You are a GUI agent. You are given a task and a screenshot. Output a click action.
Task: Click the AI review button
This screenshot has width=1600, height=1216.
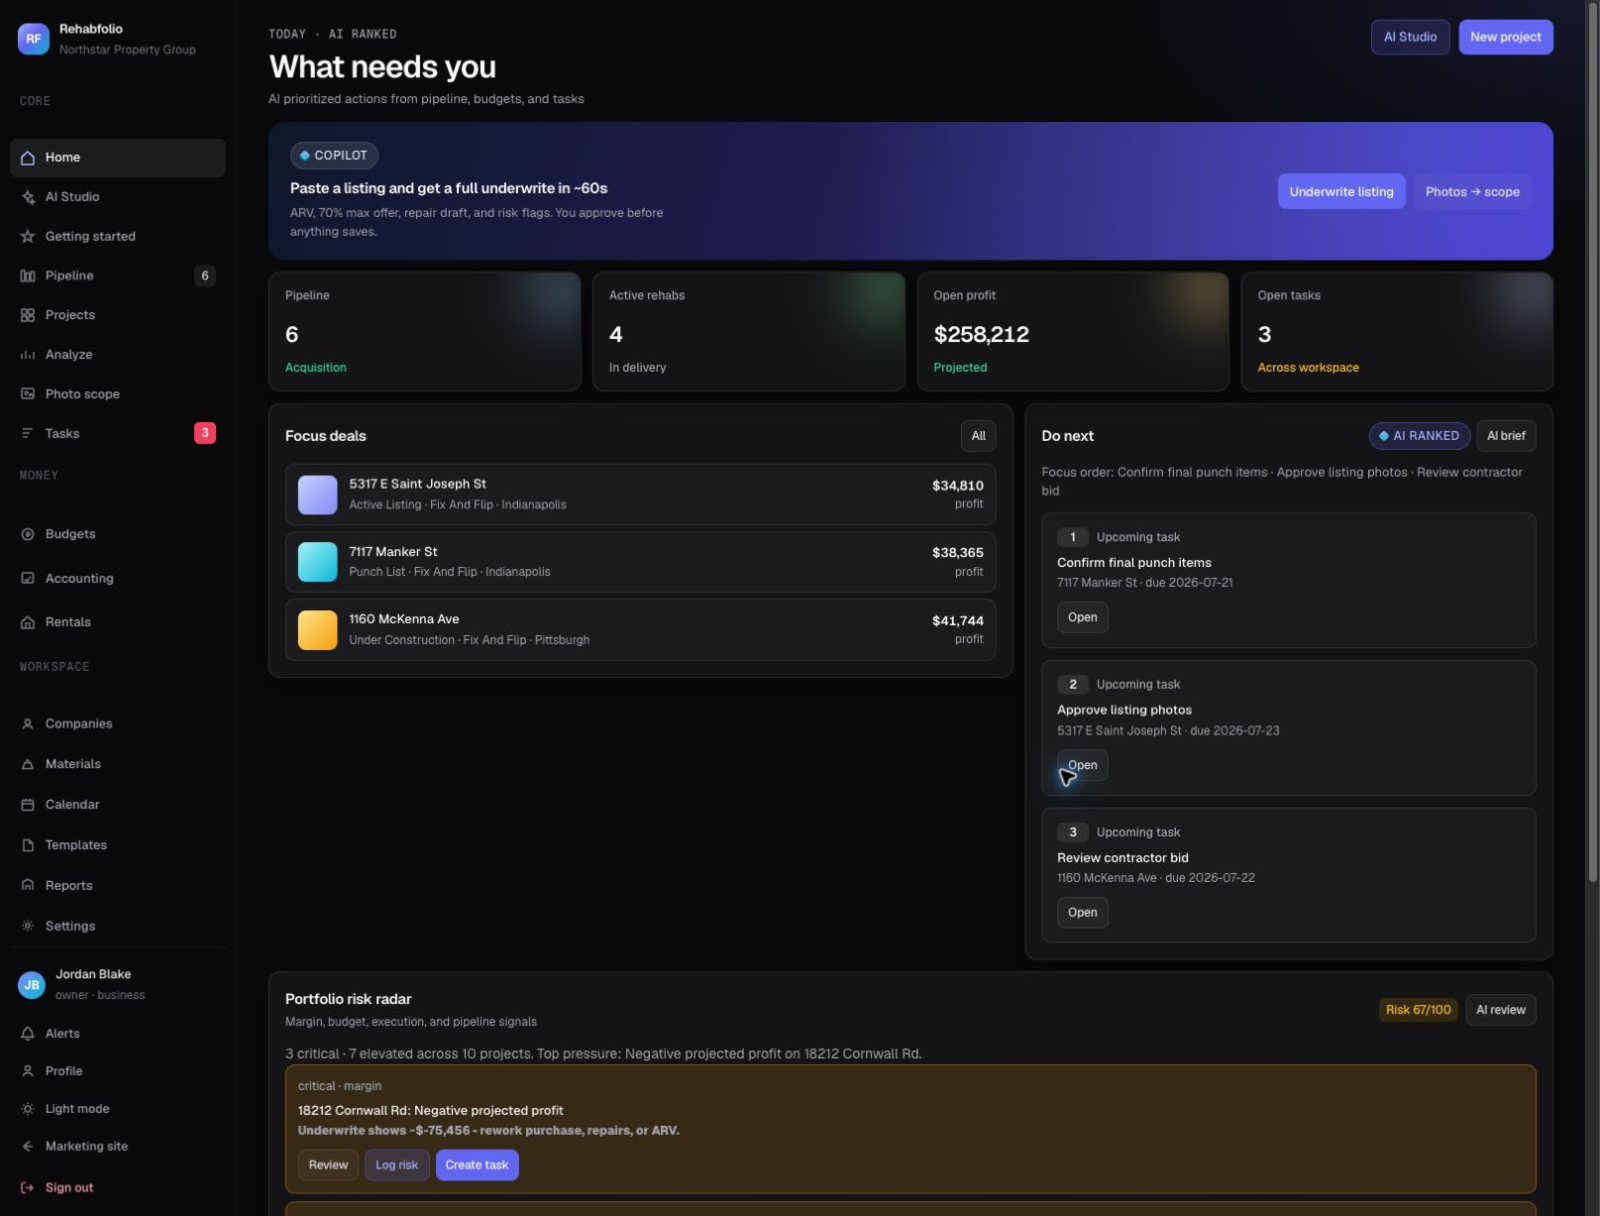click(1501, 1010)
